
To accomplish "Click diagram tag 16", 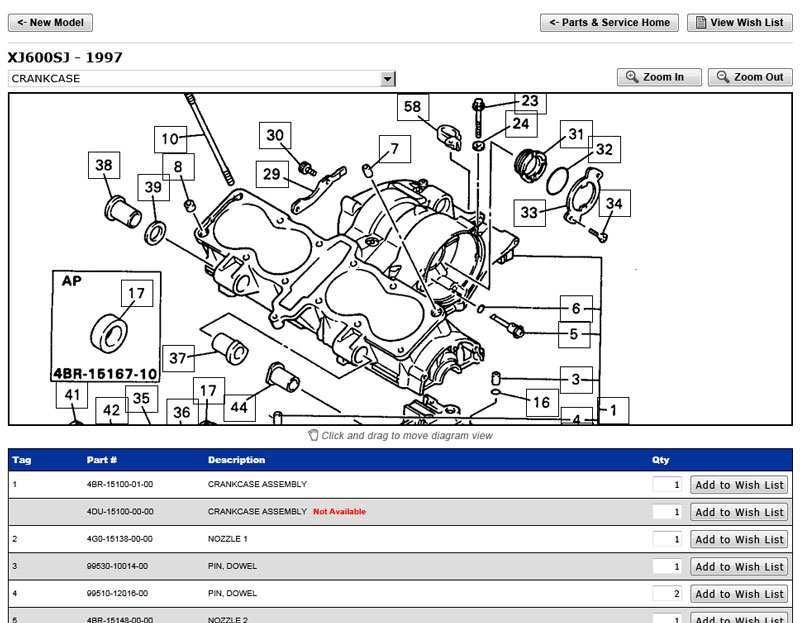I will [542, 403].
